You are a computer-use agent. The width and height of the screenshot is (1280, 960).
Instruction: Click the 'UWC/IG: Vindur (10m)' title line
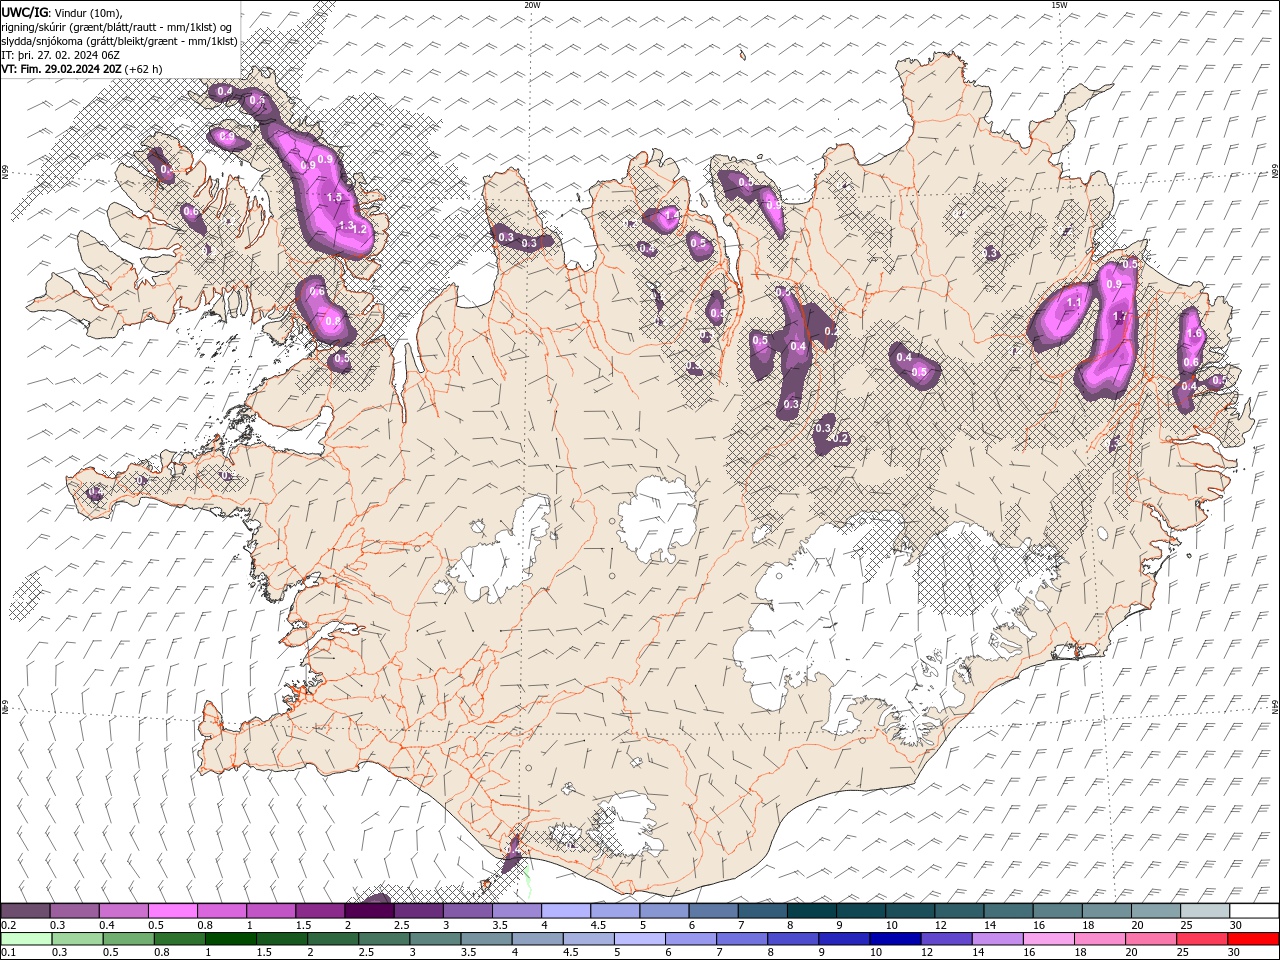(x=63, y=12)
